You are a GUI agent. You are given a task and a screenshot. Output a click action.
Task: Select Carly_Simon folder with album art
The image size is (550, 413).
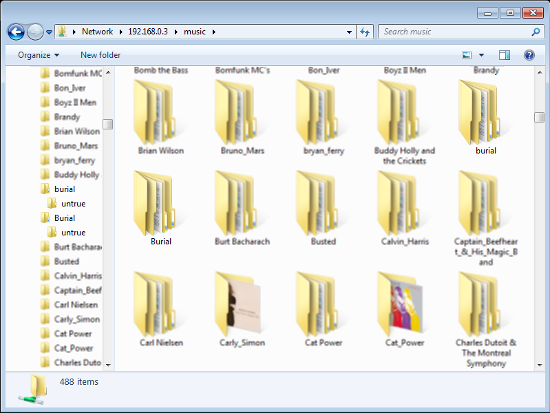(x=238, y=304)
